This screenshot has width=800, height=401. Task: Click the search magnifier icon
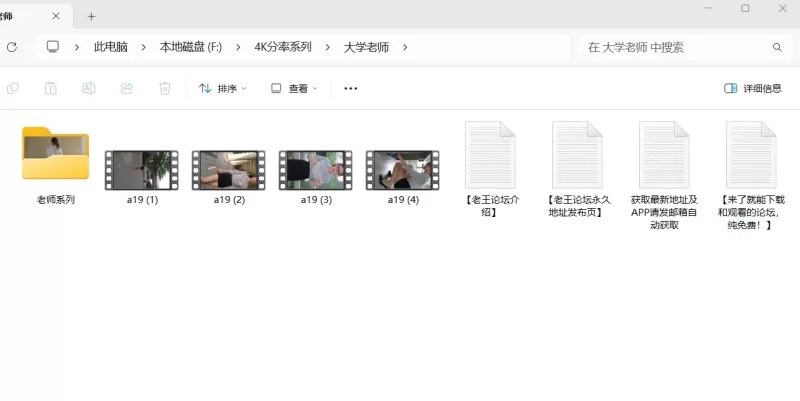(777, 47)
